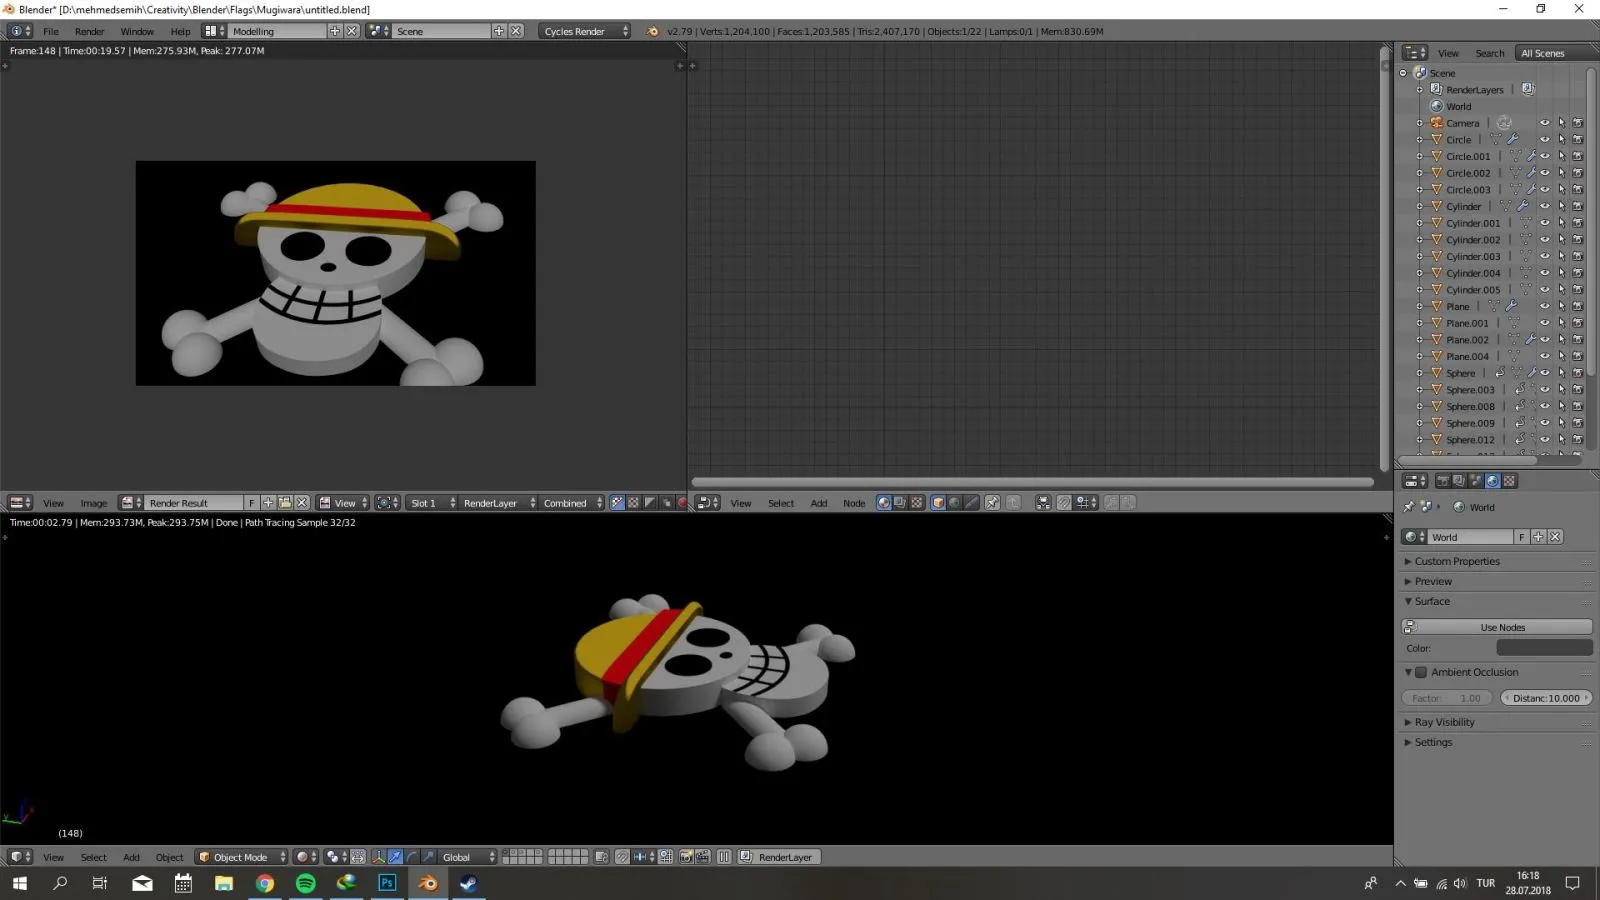Create new image with plus icon
1600x900 pixels.
(269, 503)
